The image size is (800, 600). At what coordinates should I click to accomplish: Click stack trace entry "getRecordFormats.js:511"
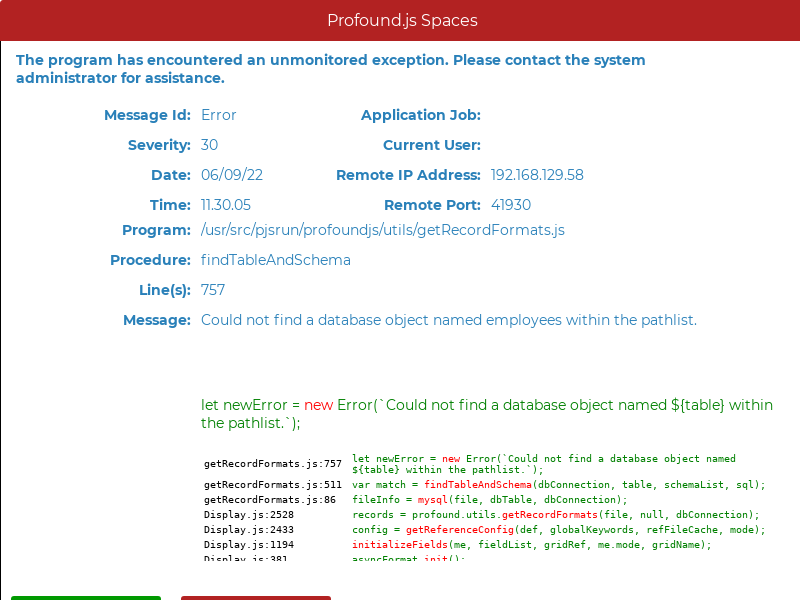point(273,485)
